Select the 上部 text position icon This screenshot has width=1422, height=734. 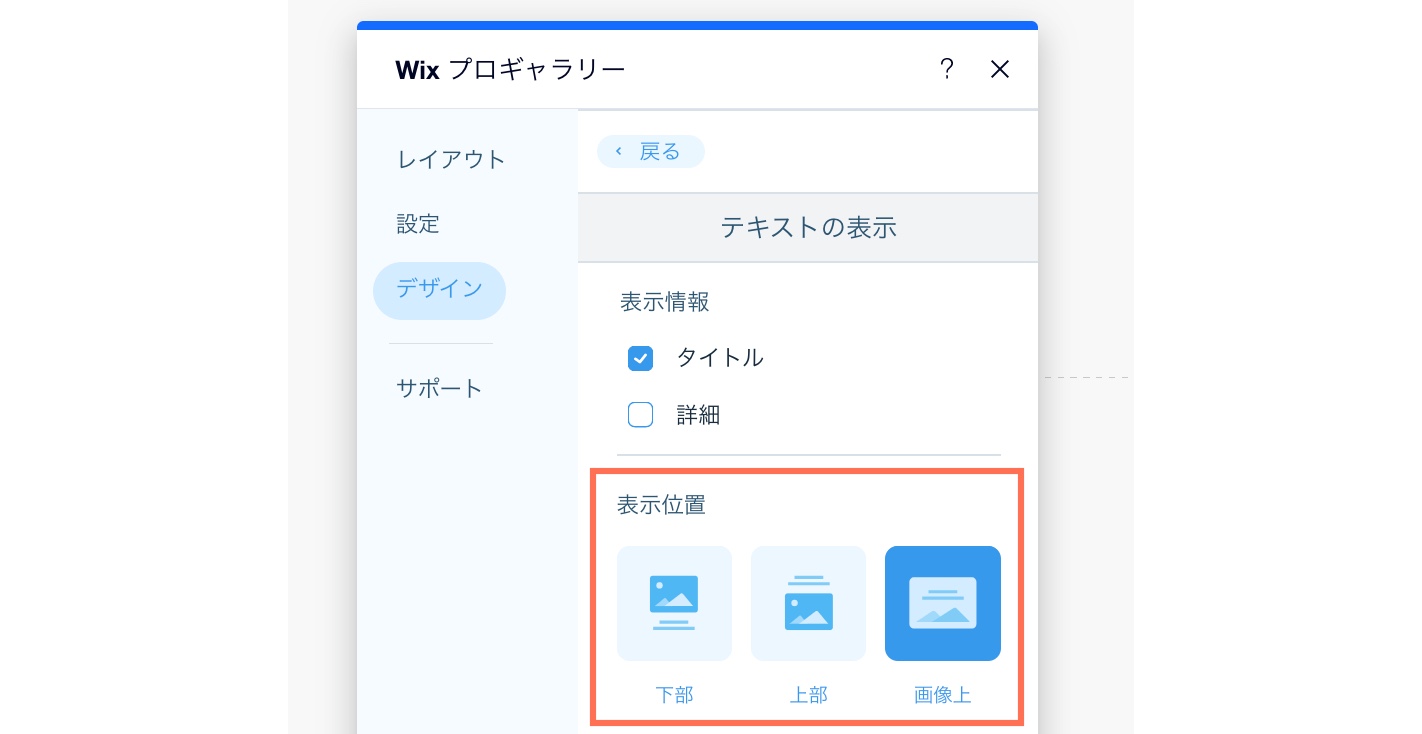tap(808, 603)
